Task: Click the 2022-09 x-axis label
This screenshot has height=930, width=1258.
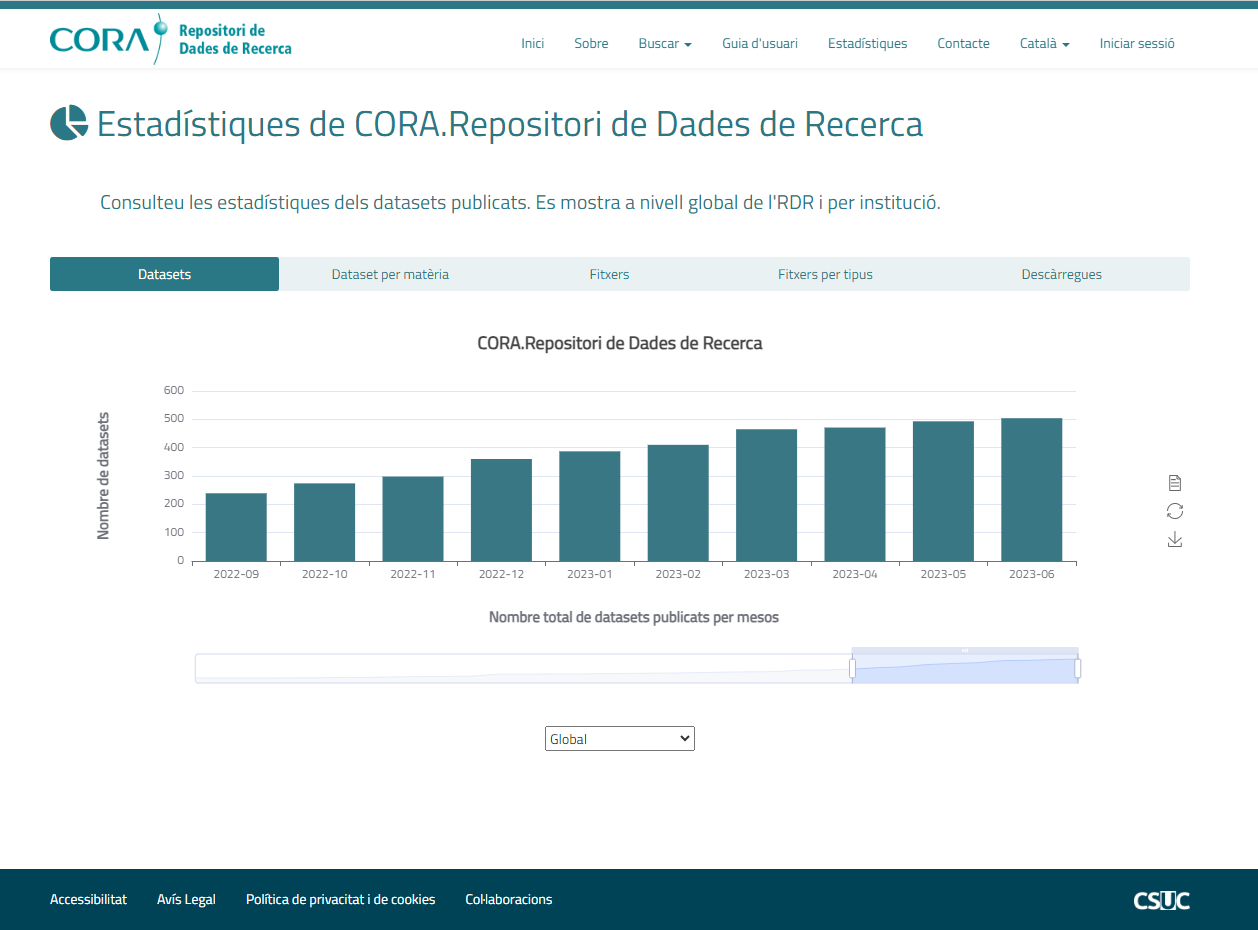Action: pyautogui.click(x=236, y=574)
